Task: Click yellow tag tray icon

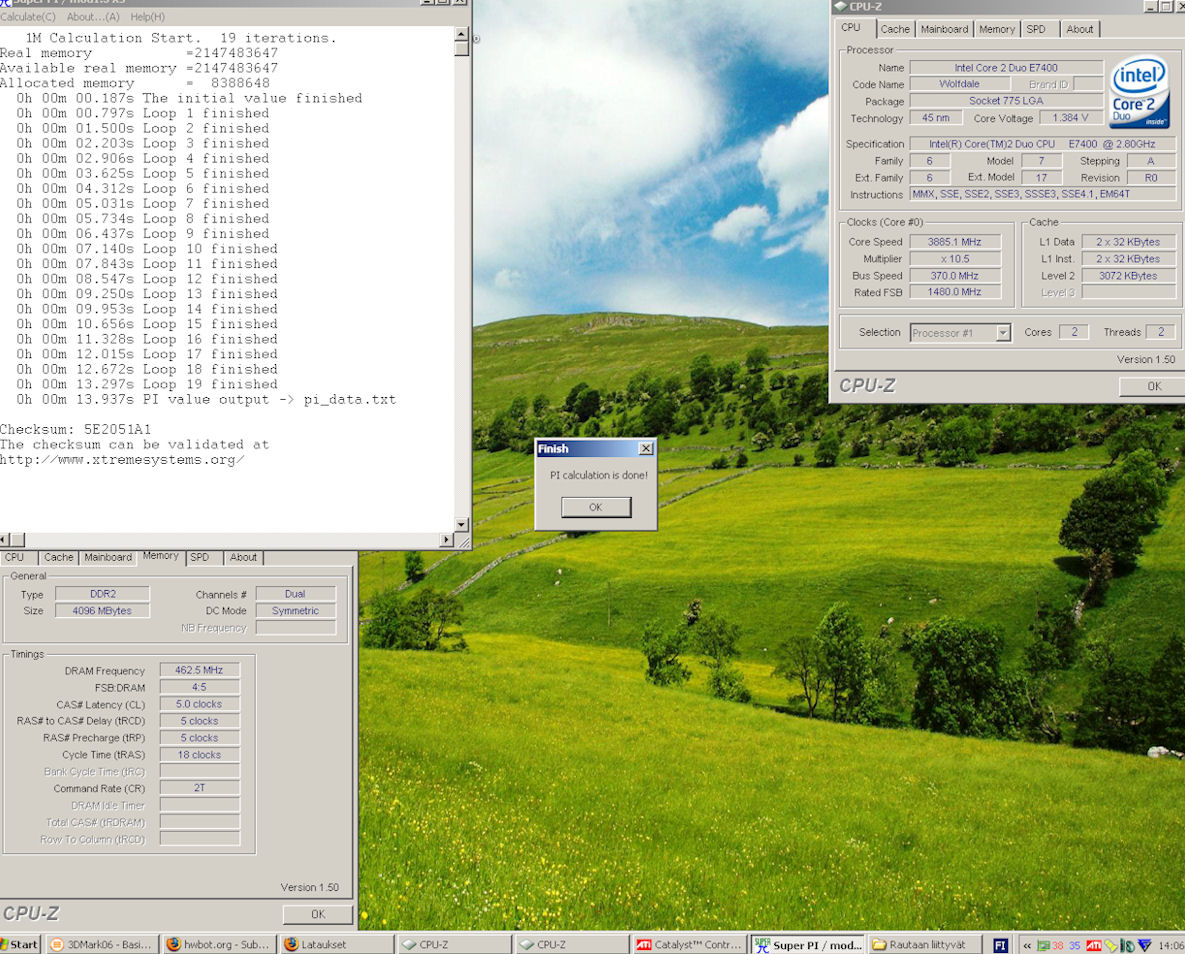Action: point(1110,945)
